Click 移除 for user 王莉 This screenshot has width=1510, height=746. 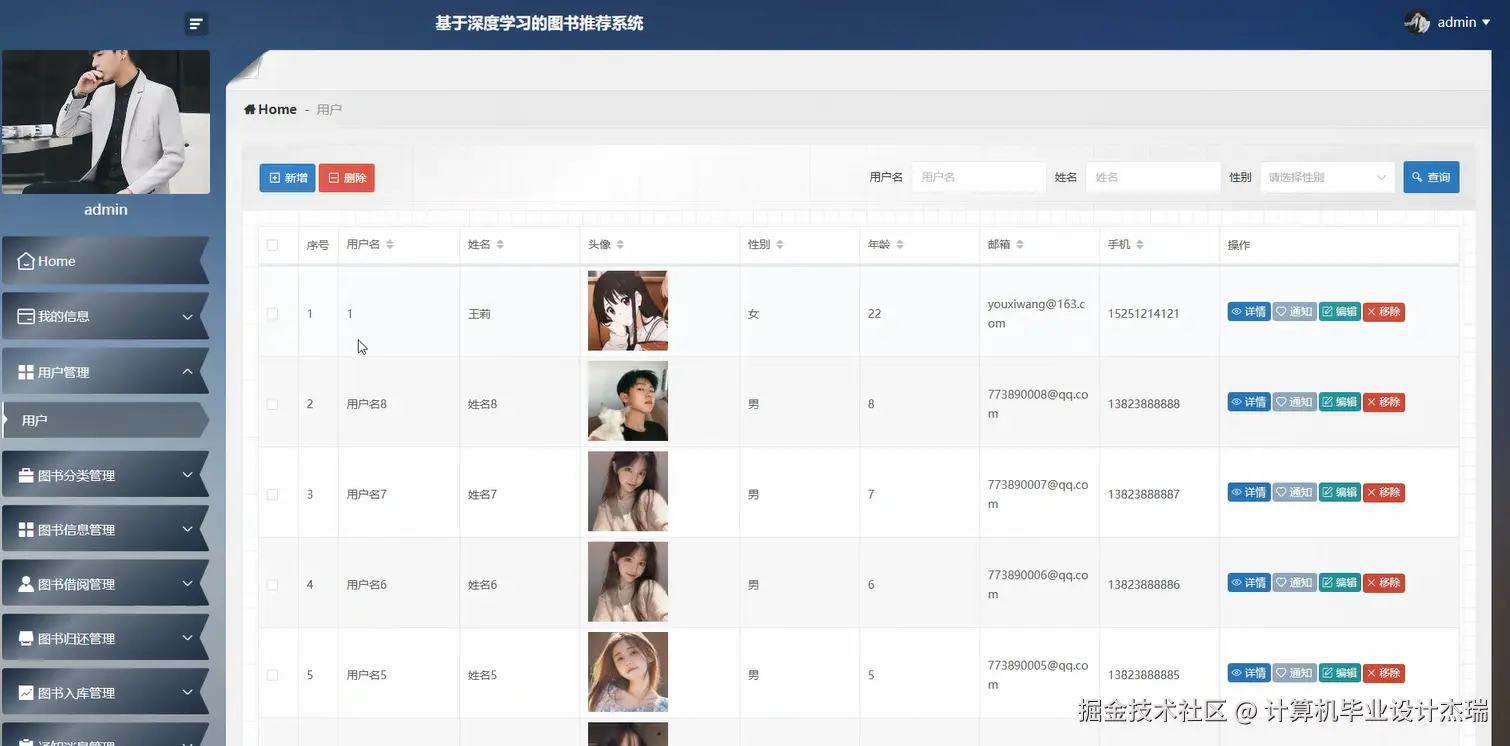click(1384, 312)
